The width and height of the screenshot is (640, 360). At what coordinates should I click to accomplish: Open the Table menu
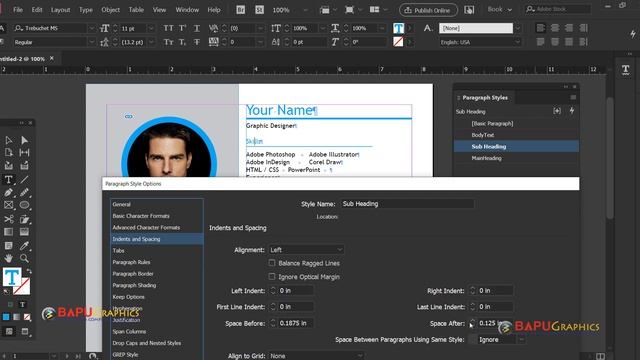click(136, 10)
